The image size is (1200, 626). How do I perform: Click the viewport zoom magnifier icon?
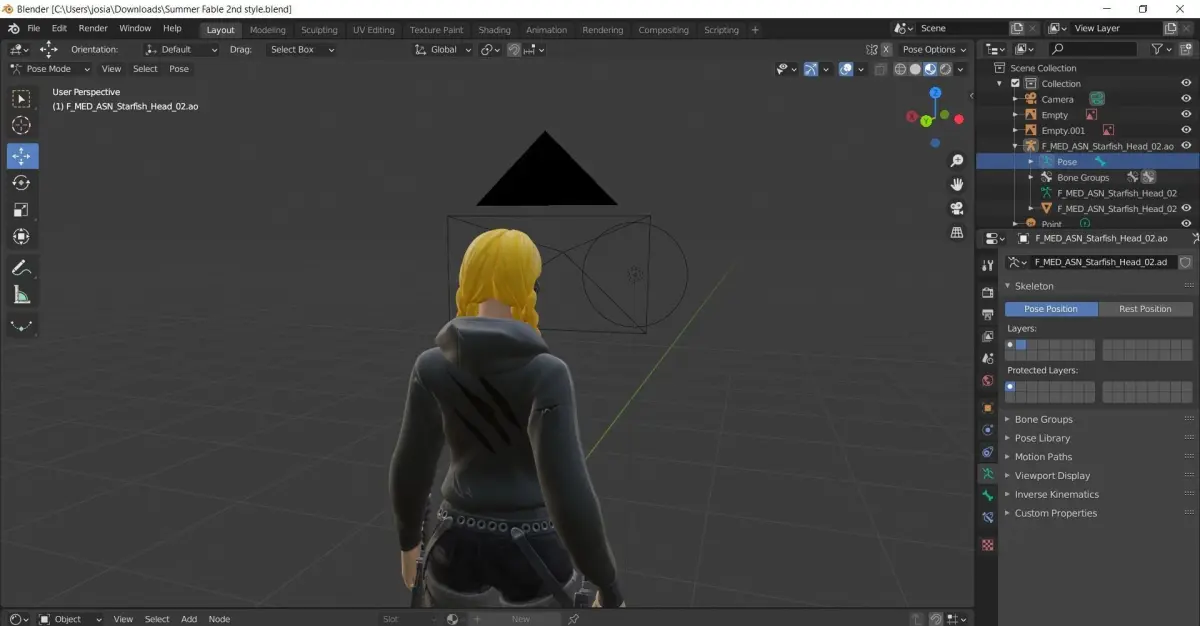[957, 161]
